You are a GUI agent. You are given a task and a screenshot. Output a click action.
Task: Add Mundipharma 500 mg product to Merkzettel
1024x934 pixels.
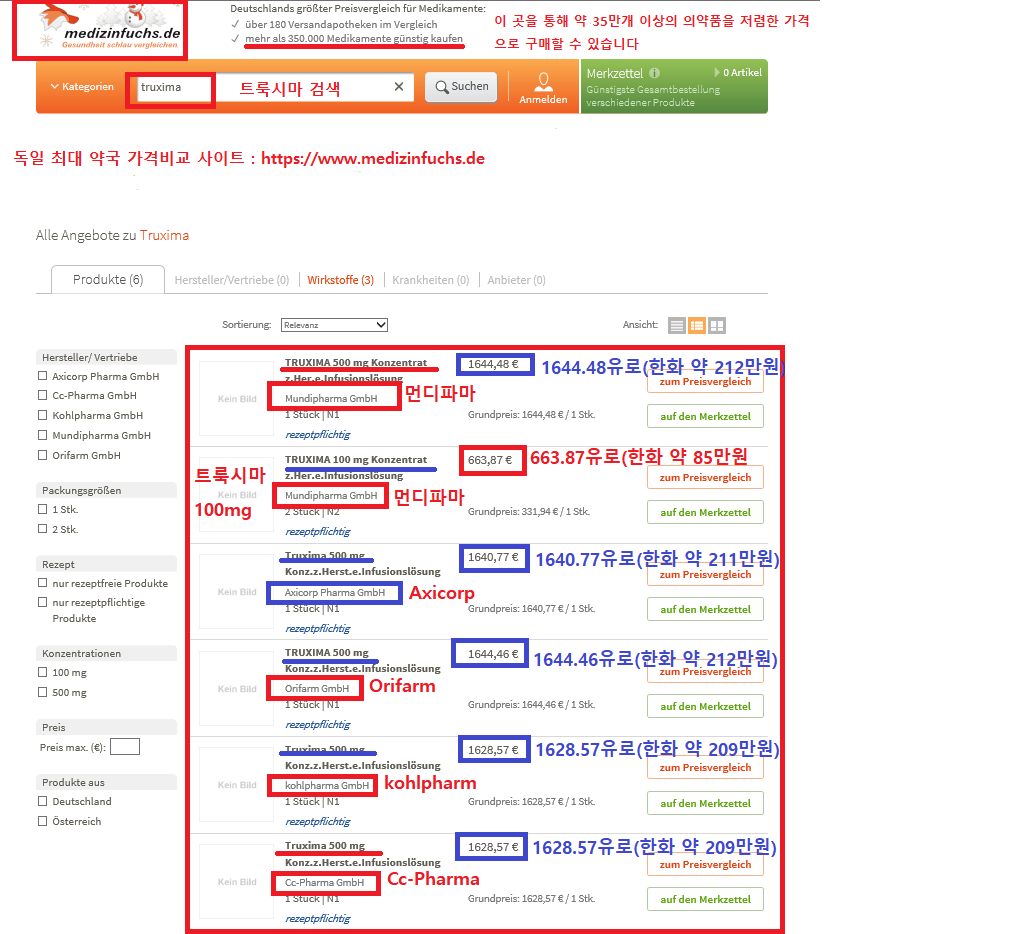[705, 416]
